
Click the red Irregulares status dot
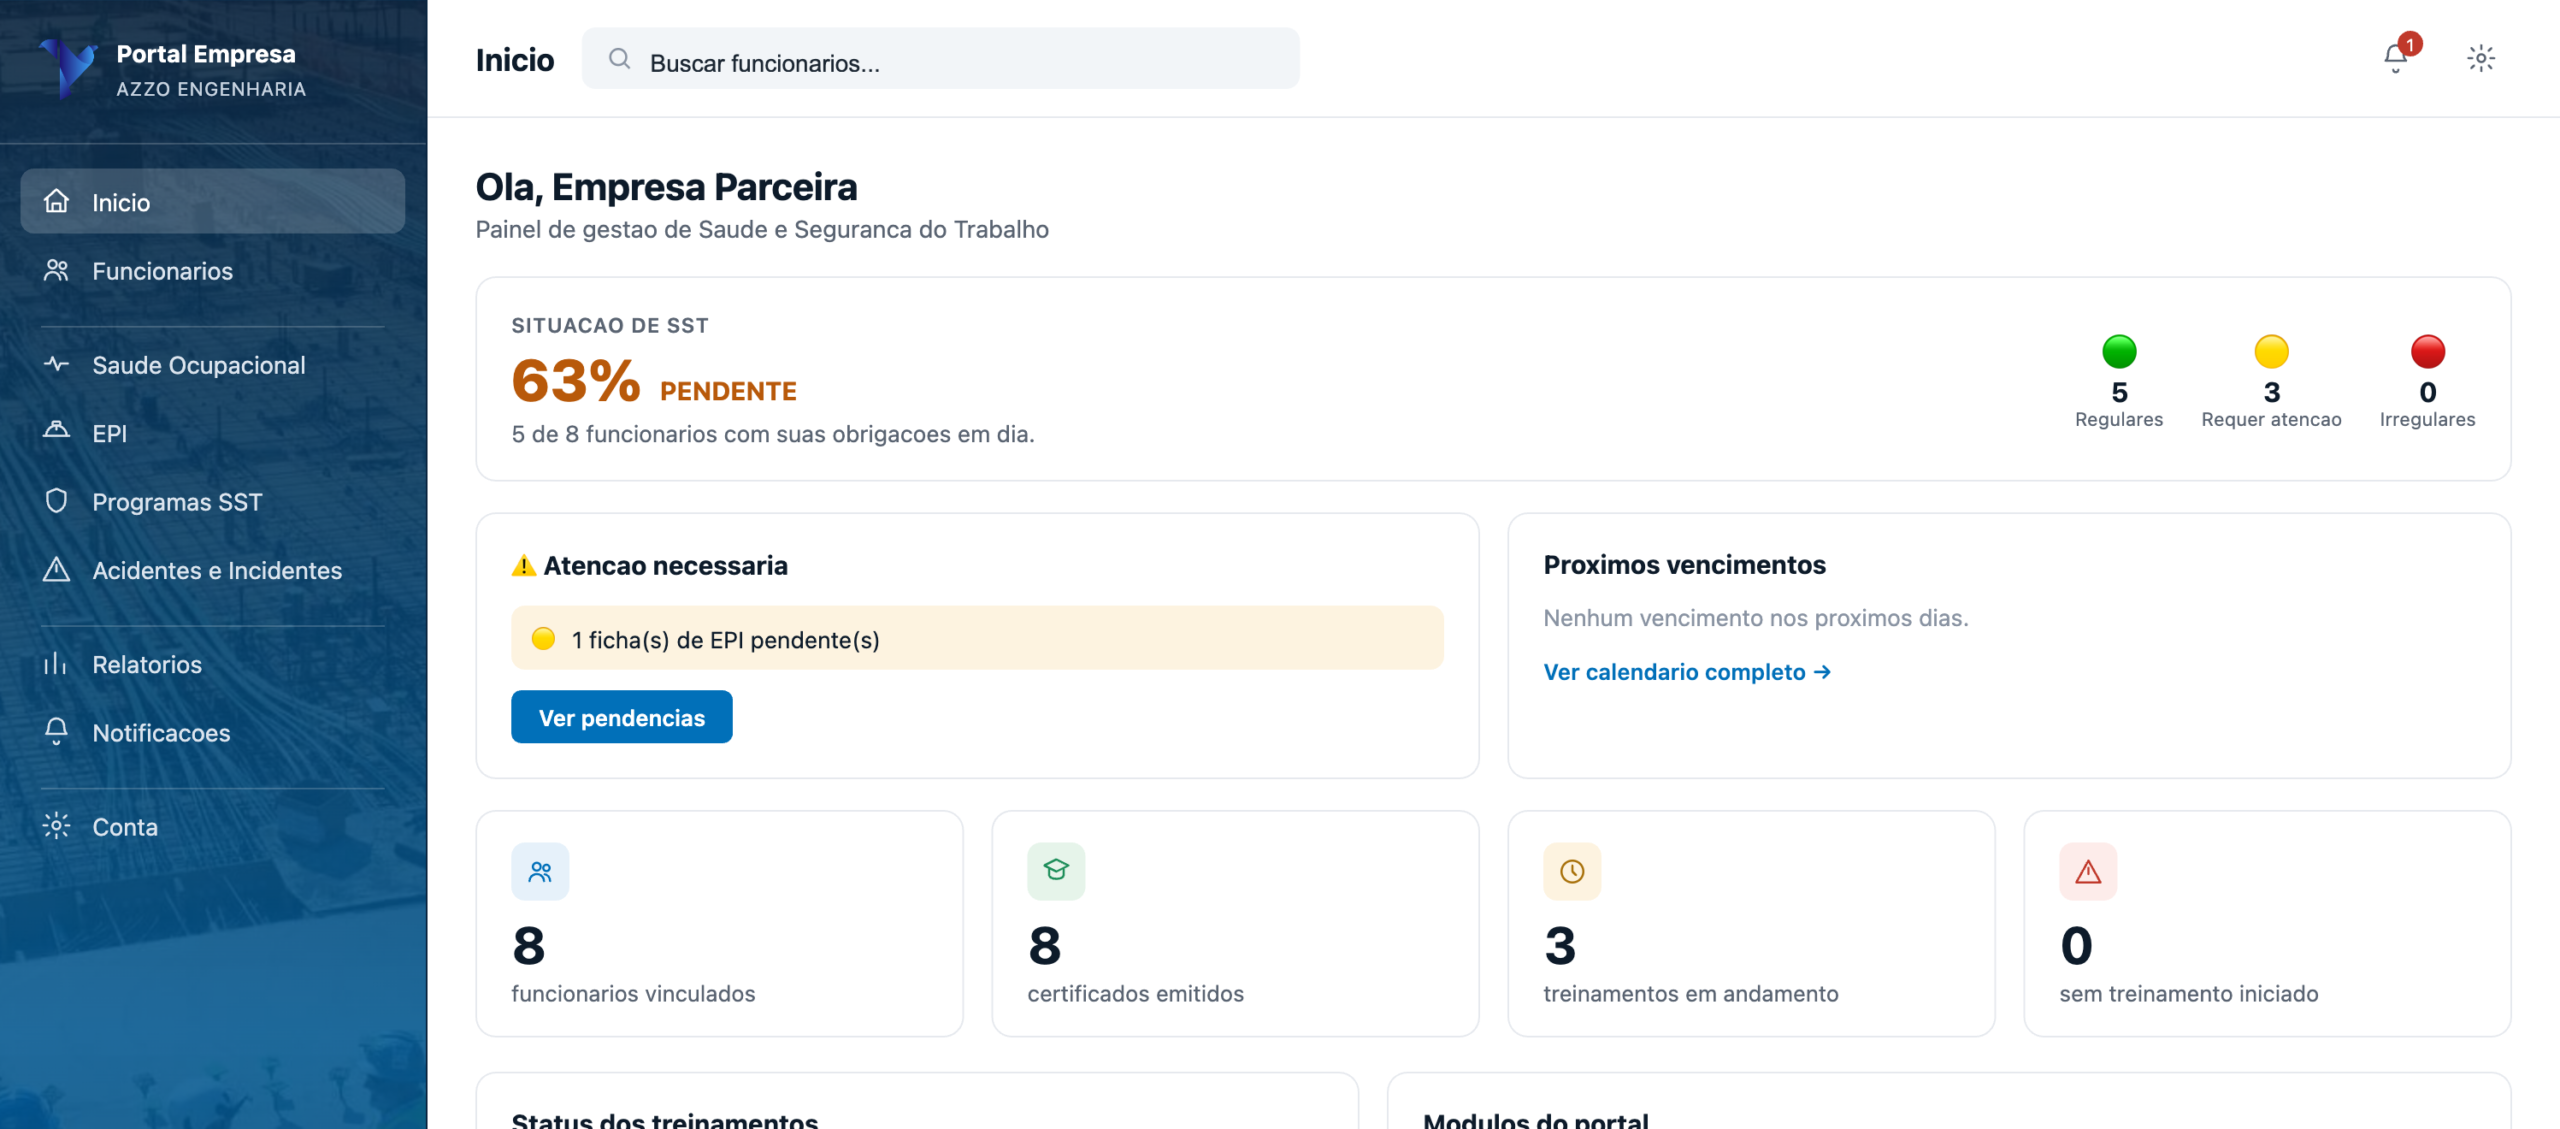pos(2427,351)
